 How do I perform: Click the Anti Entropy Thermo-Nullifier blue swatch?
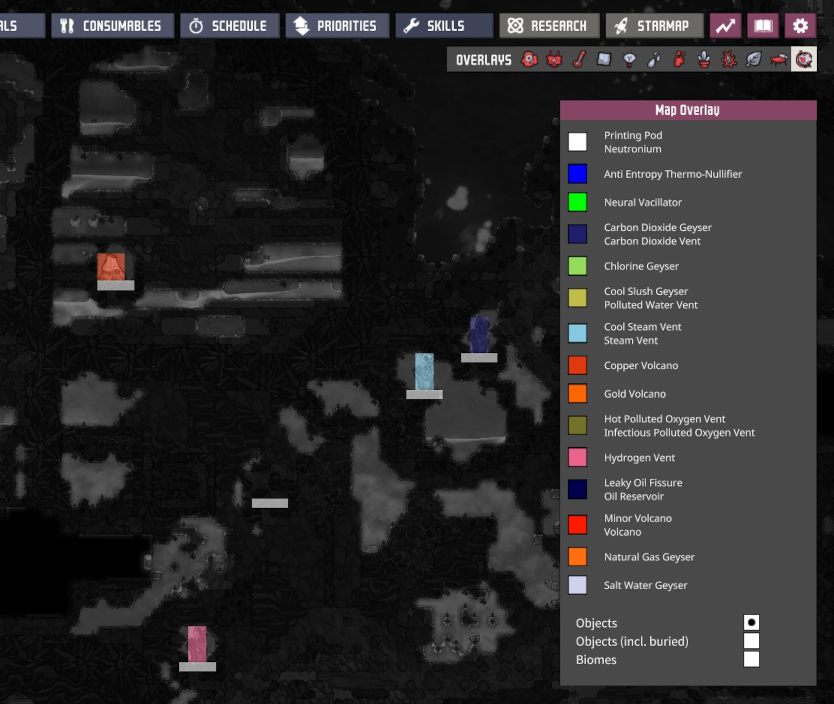577,174
